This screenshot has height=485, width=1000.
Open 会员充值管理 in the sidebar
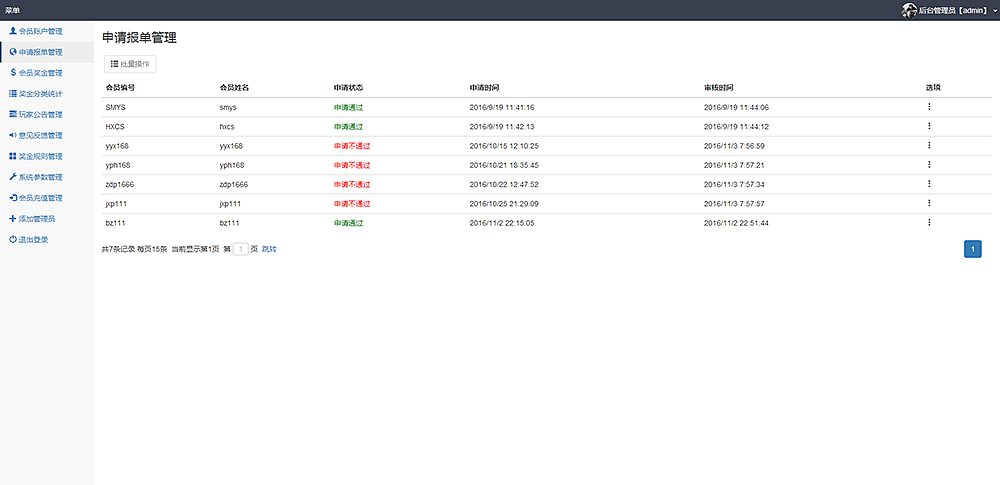(47, 198)
